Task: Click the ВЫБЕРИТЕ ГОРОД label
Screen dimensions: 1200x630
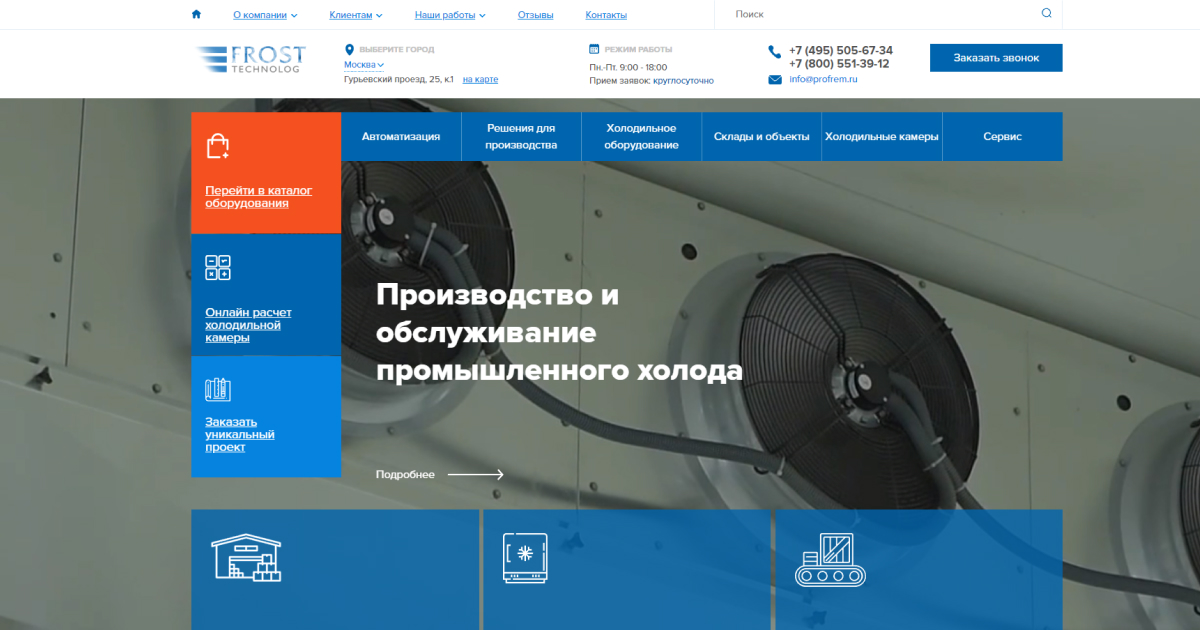Action: coord(397,49)
